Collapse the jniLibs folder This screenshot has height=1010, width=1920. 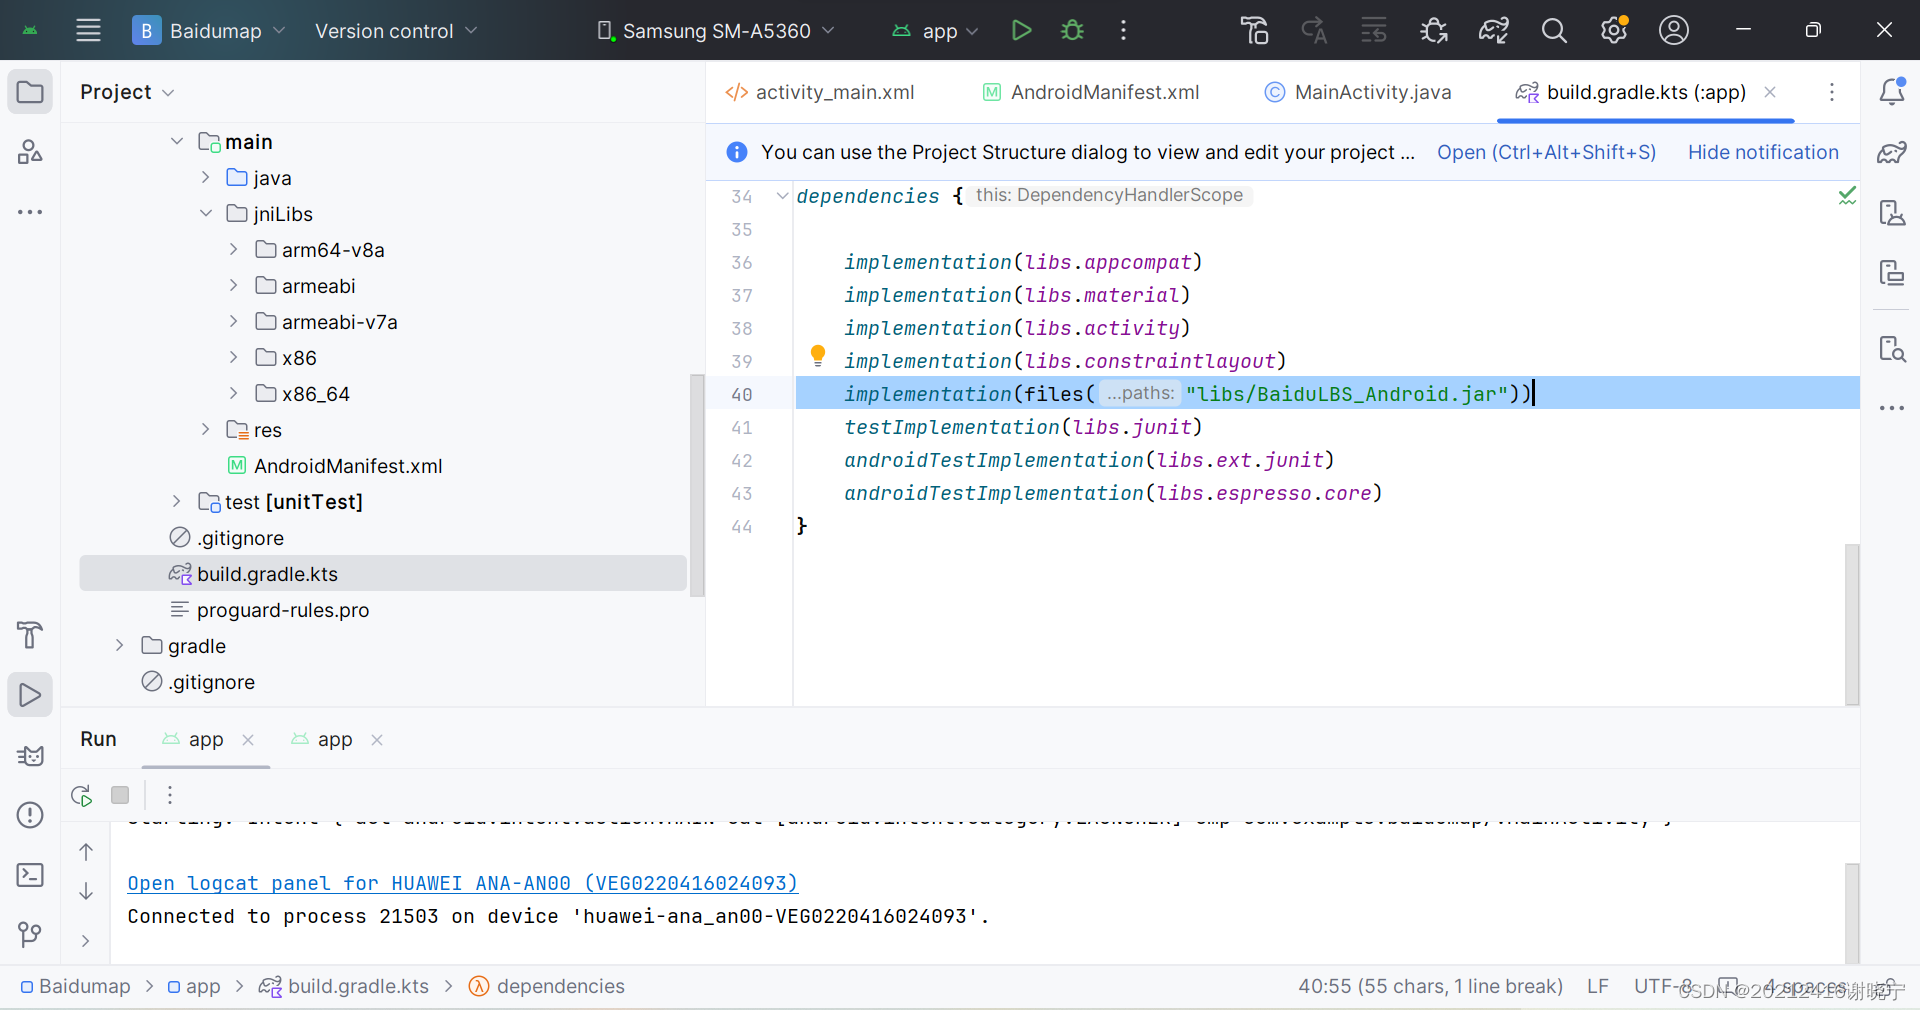[206, 213]
